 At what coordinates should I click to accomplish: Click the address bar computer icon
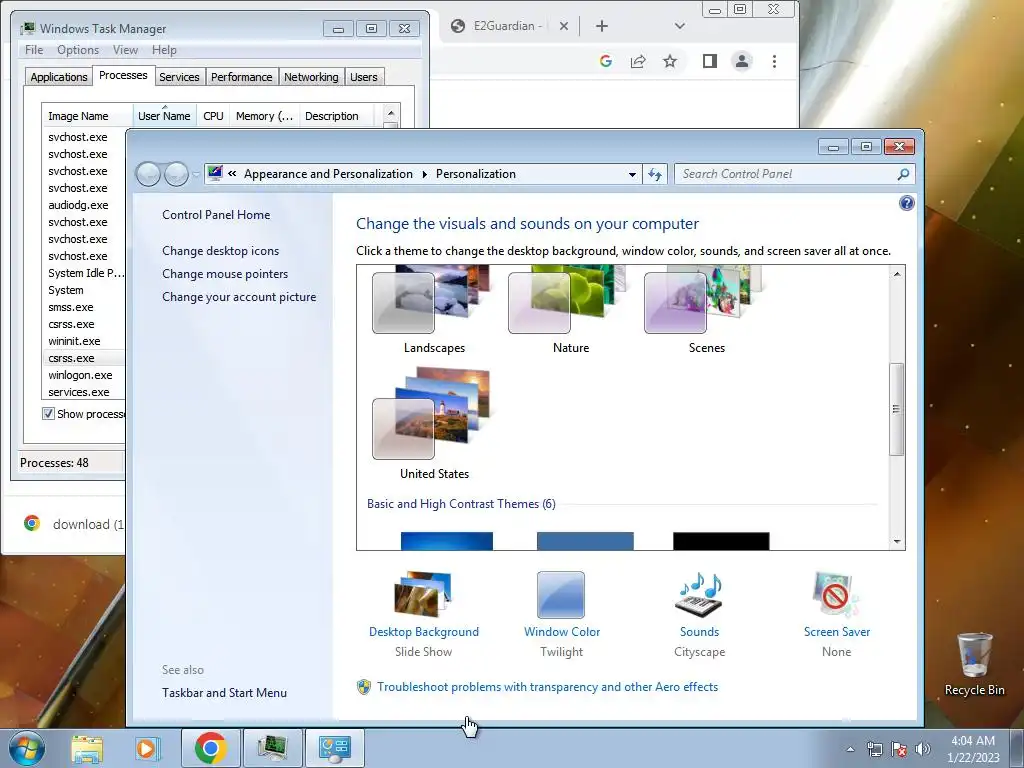(215, 173)
